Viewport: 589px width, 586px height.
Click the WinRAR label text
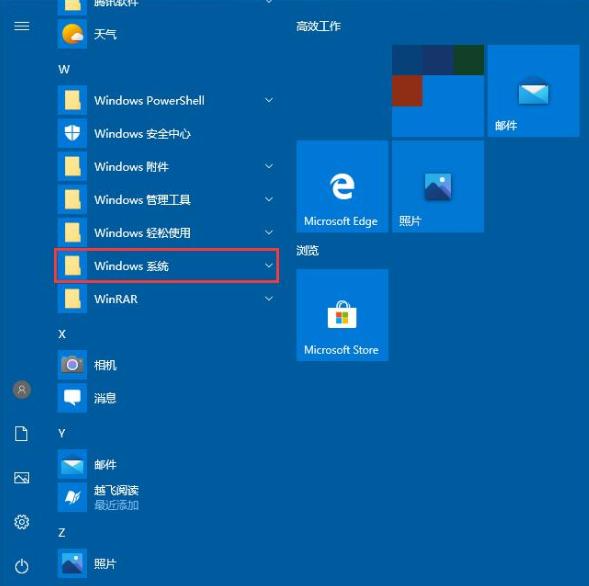[116, 299]
